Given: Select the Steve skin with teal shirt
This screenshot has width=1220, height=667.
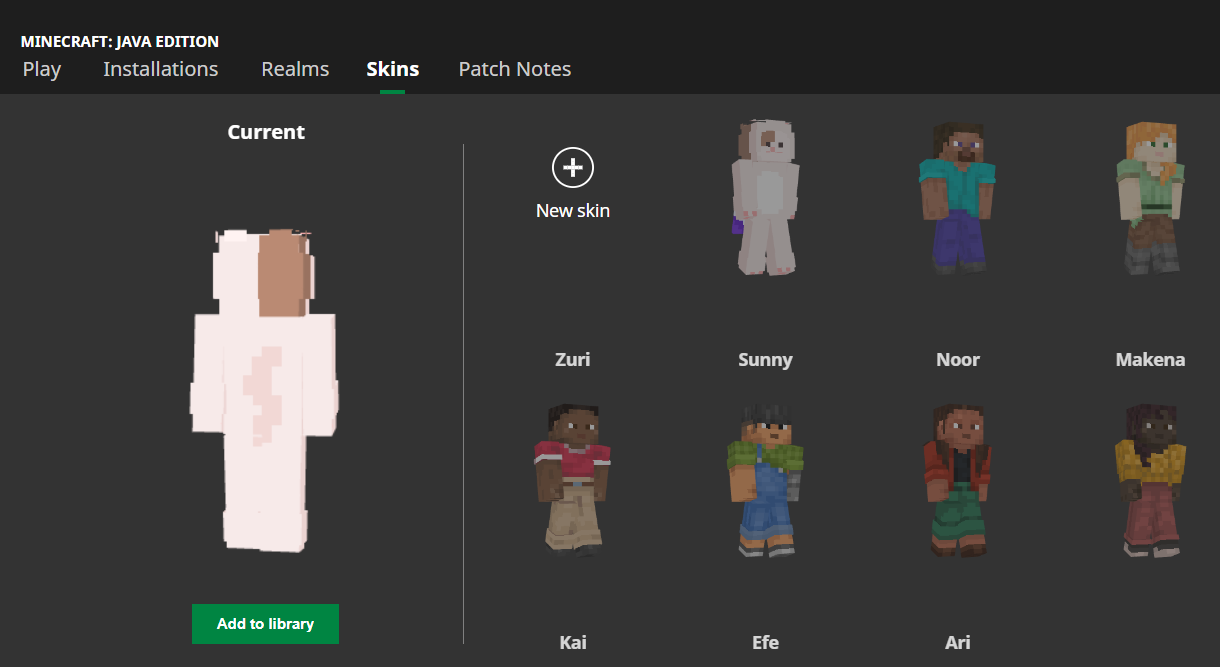Looking at the screenshot, I should pyautogui.click(x=958, y=199).
